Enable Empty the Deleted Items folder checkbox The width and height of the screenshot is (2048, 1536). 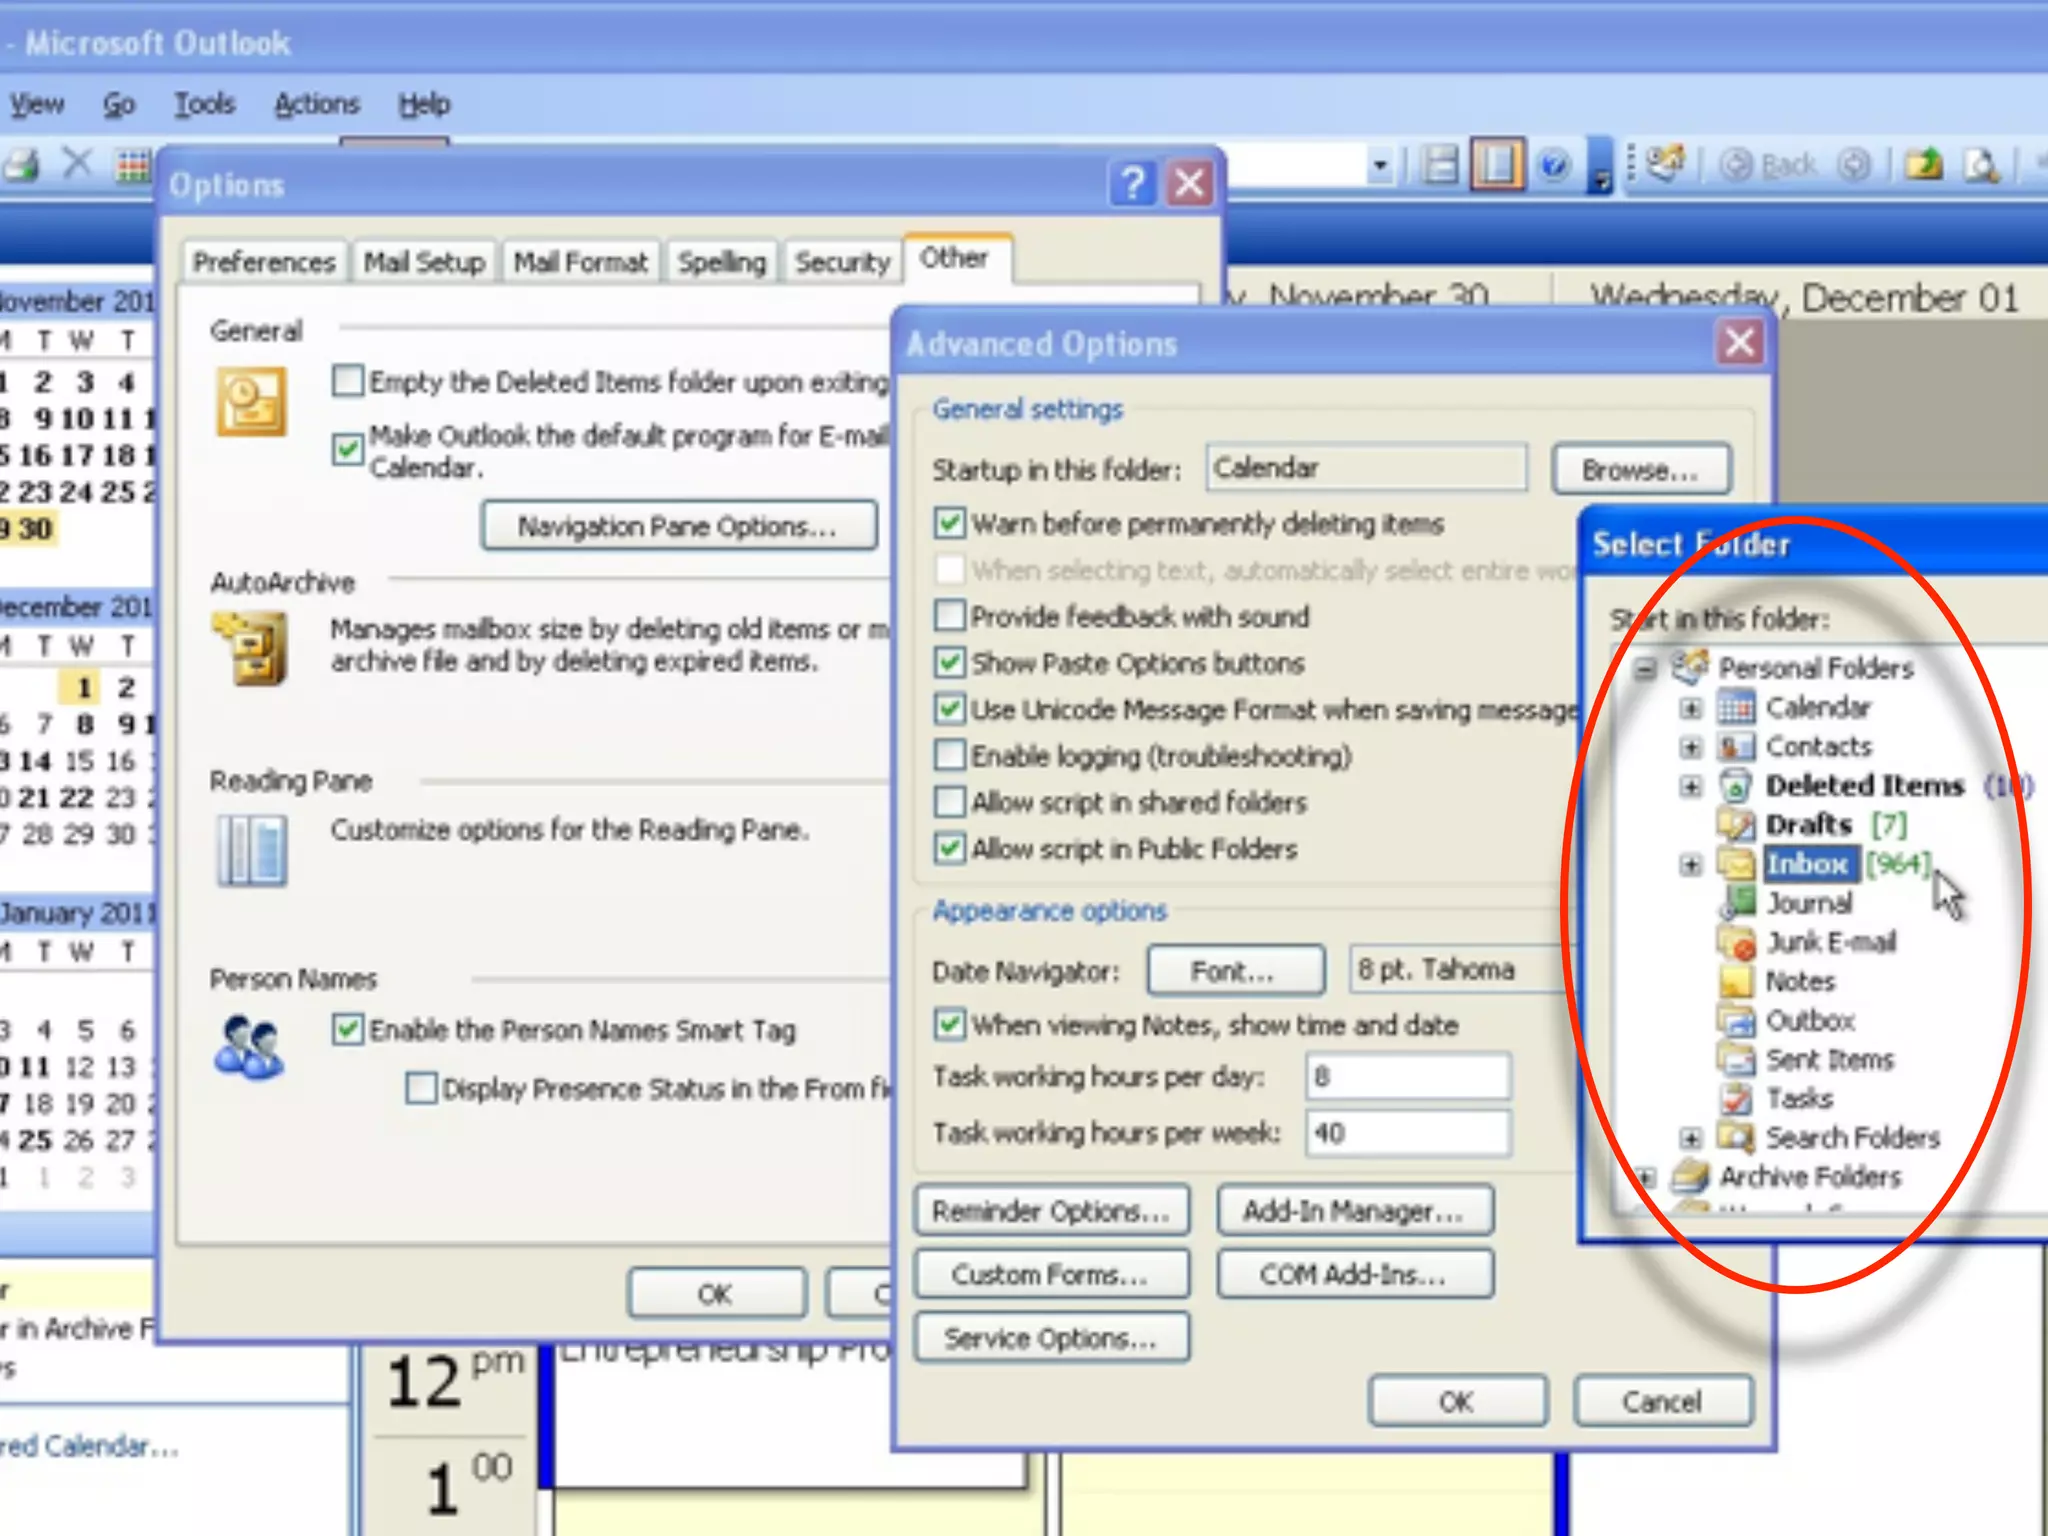pos(348,381)
